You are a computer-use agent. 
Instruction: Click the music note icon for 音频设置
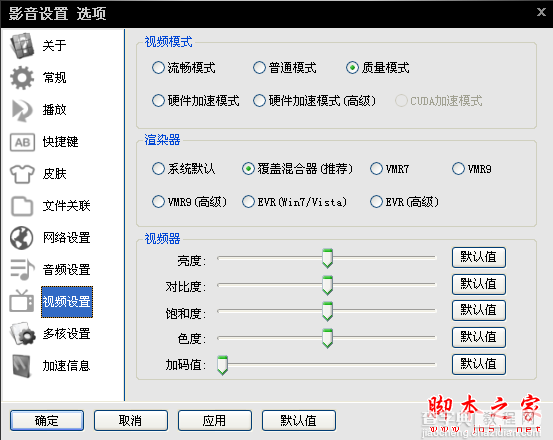click(22, 270)
